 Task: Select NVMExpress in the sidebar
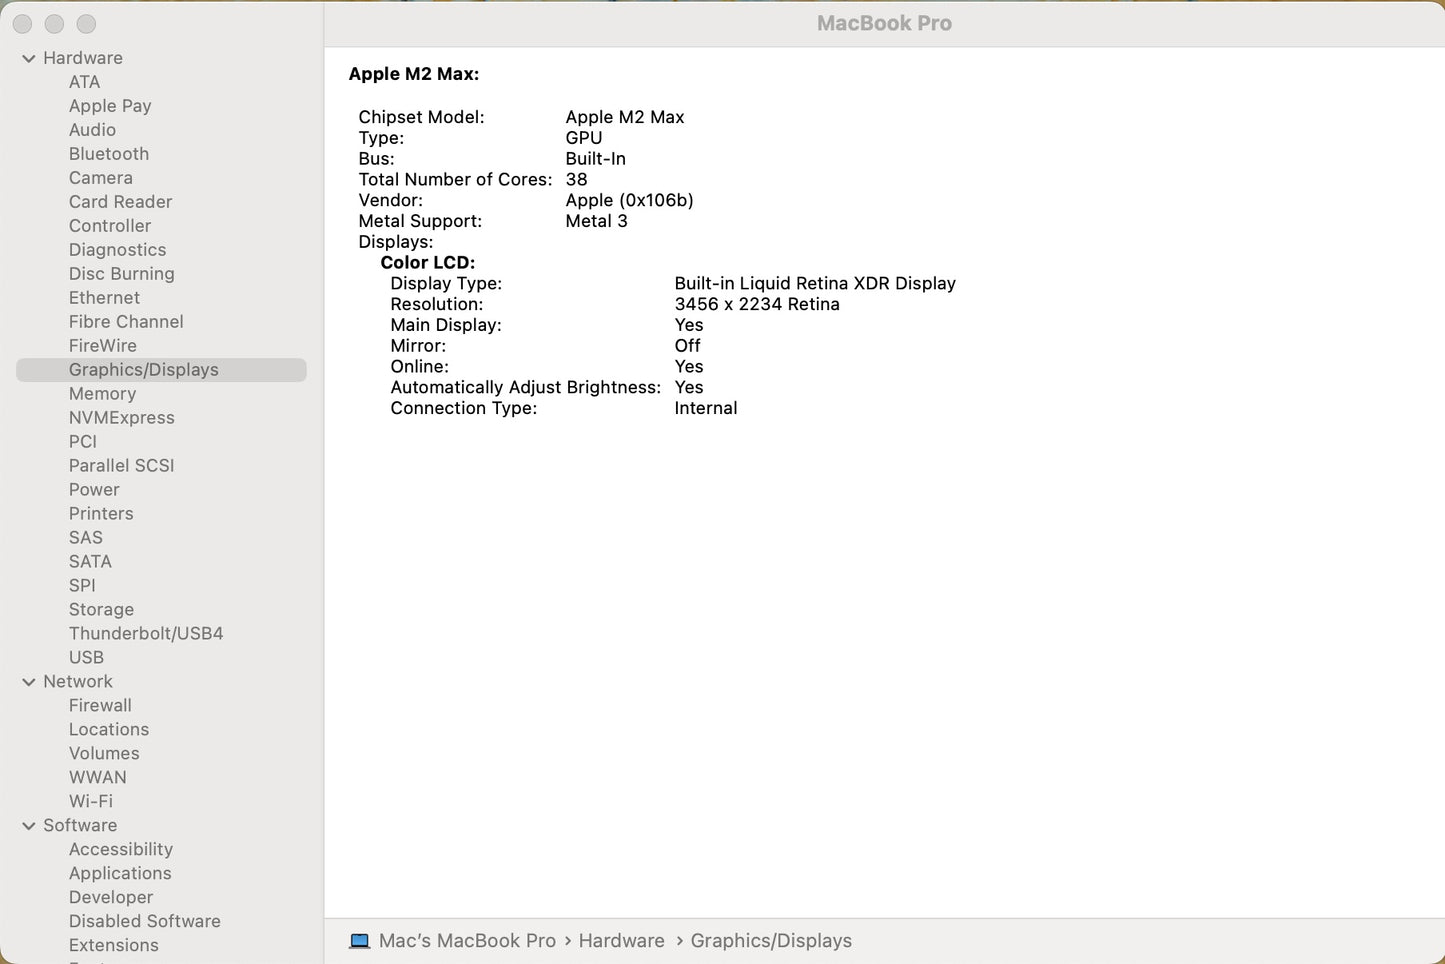click(x=121, y=418)
